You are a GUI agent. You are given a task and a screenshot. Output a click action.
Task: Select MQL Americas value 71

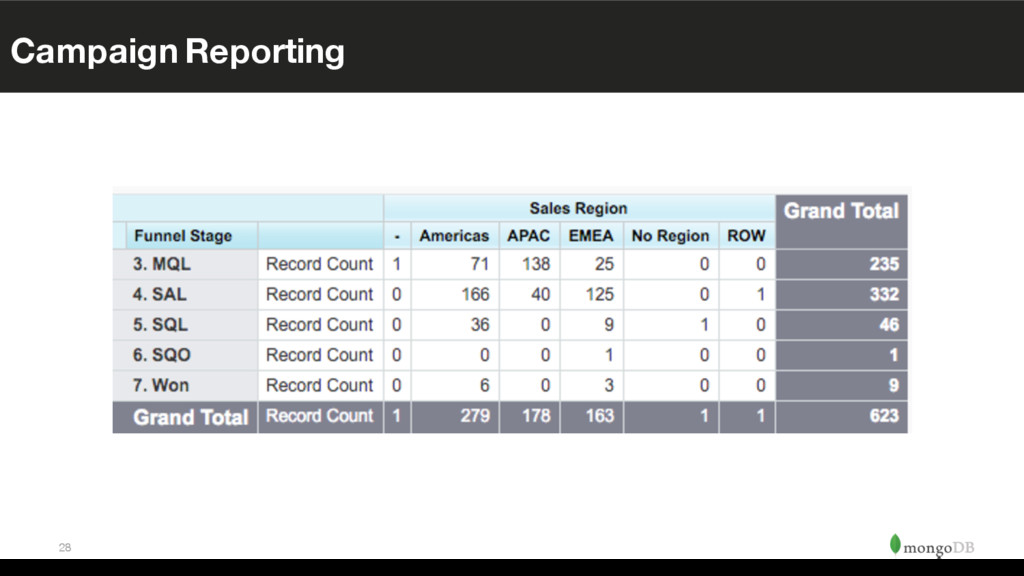pyautogui.click(x=480, y=264)
